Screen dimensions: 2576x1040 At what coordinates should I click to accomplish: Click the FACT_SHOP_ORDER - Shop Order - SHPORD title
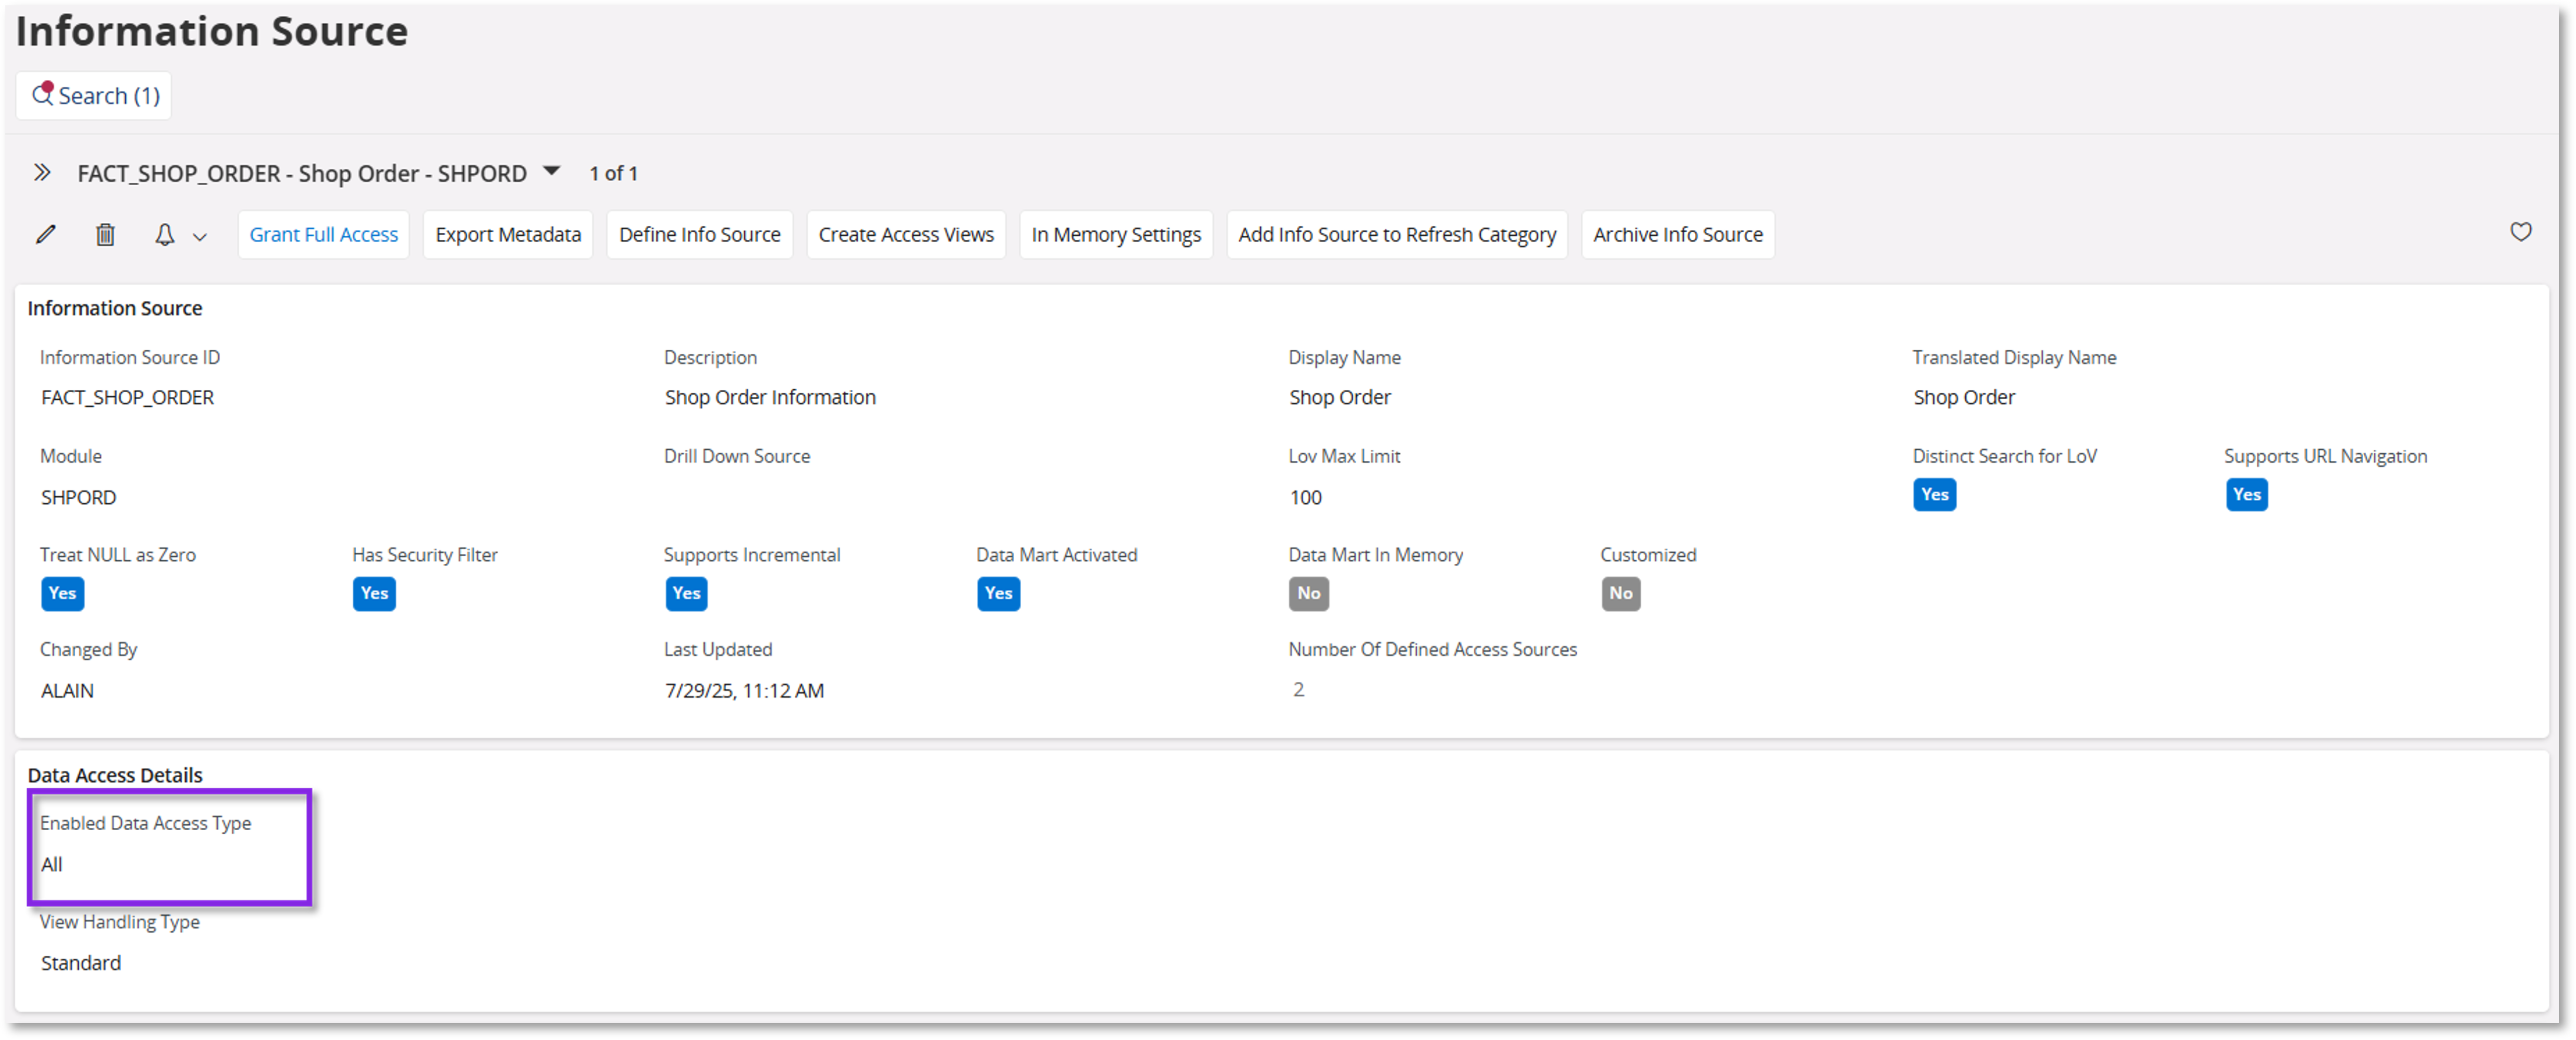click(x=302, y=174)
